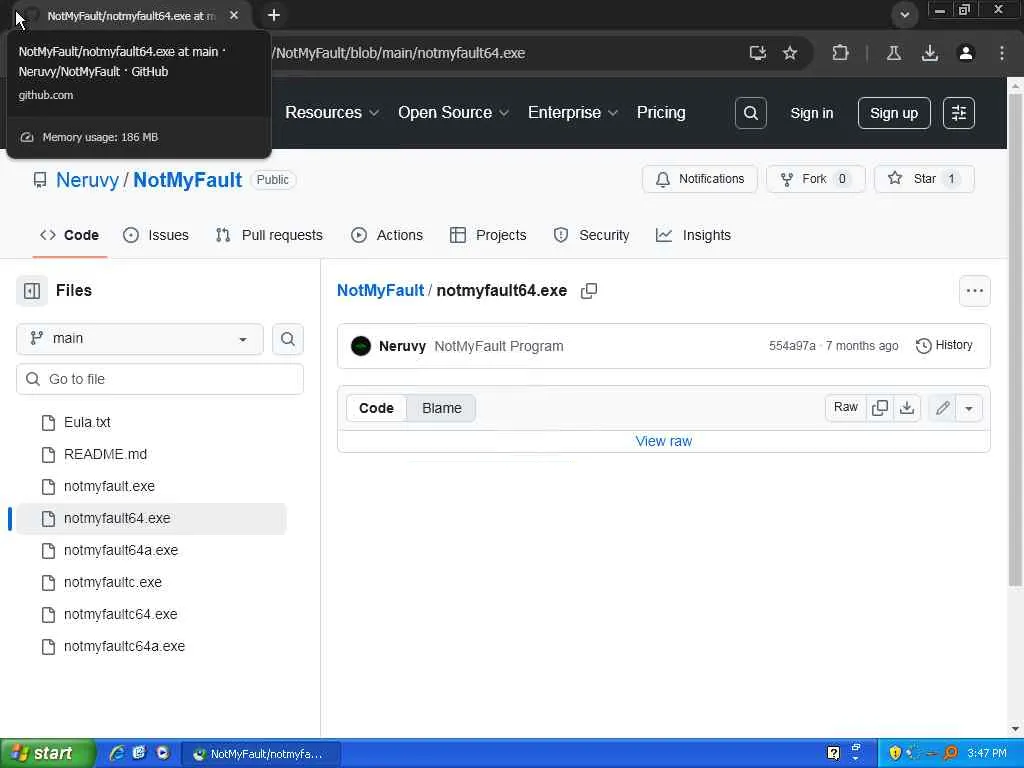Open Neruvy owner profile link

coord(88,180)
